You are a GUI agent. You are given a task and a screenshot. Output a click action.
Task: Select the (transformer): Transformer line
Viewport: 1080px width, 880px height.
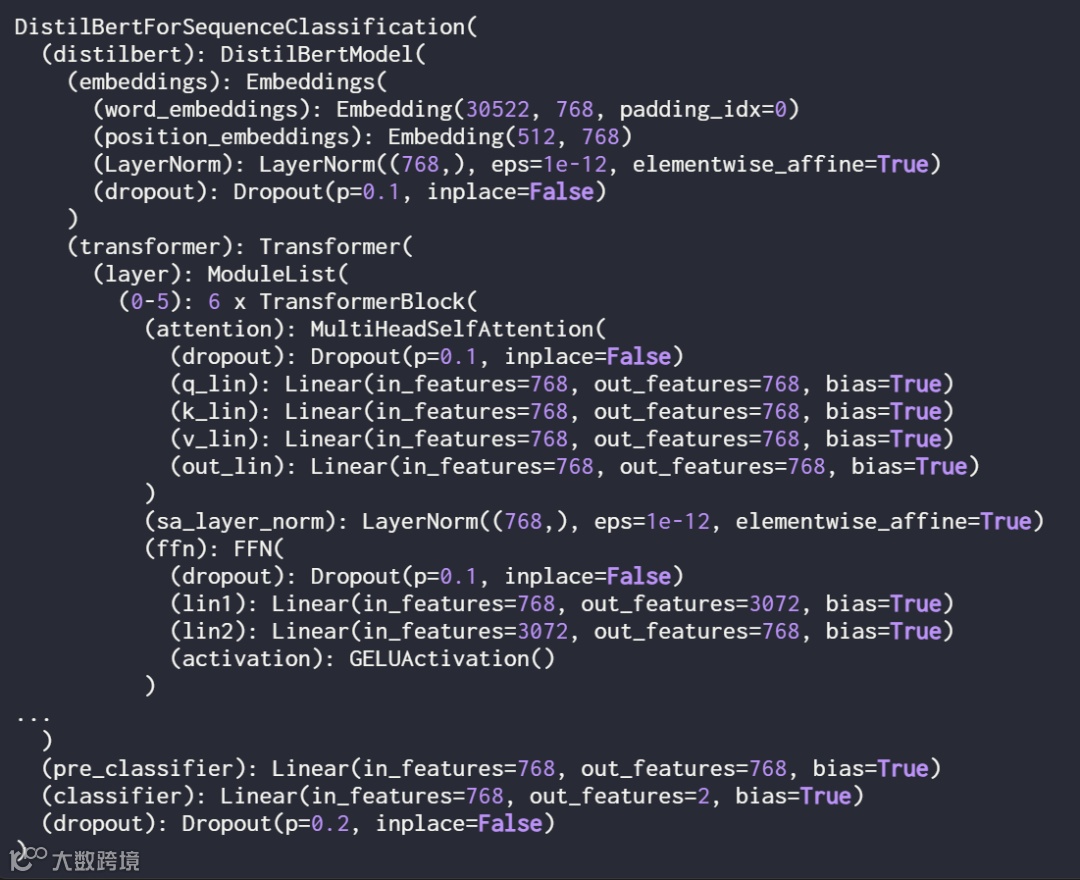239,247
